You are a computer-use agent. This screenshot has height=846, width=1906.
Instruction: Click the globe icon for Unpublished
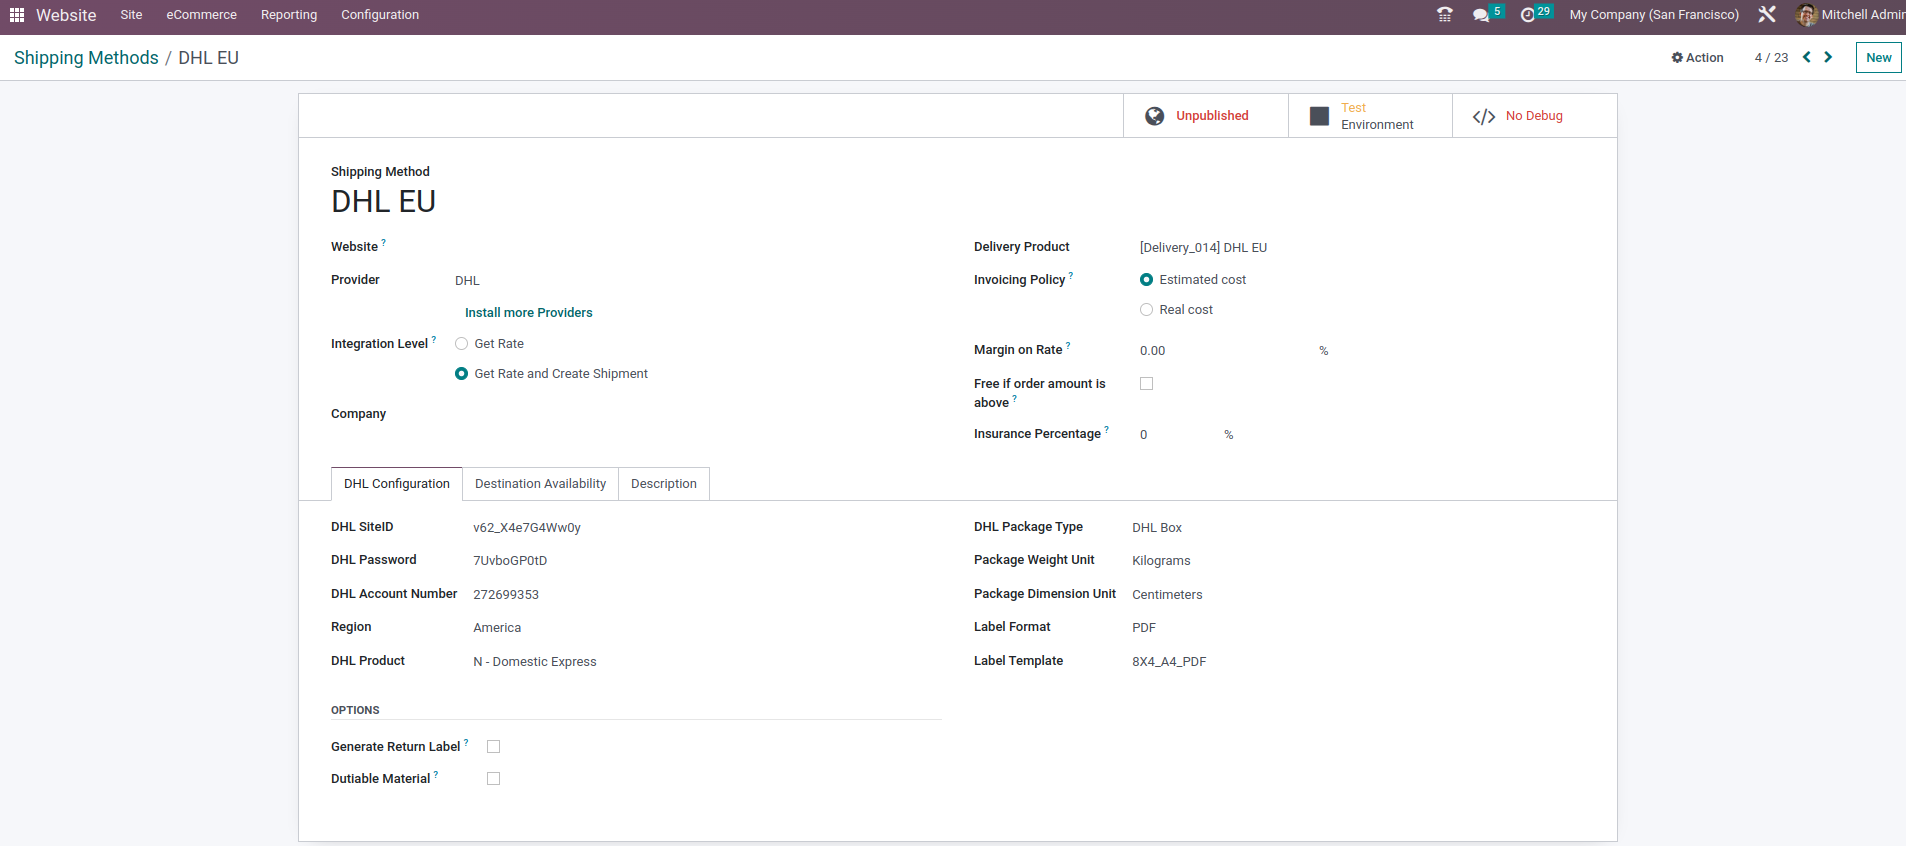[x=1155, y=116]
